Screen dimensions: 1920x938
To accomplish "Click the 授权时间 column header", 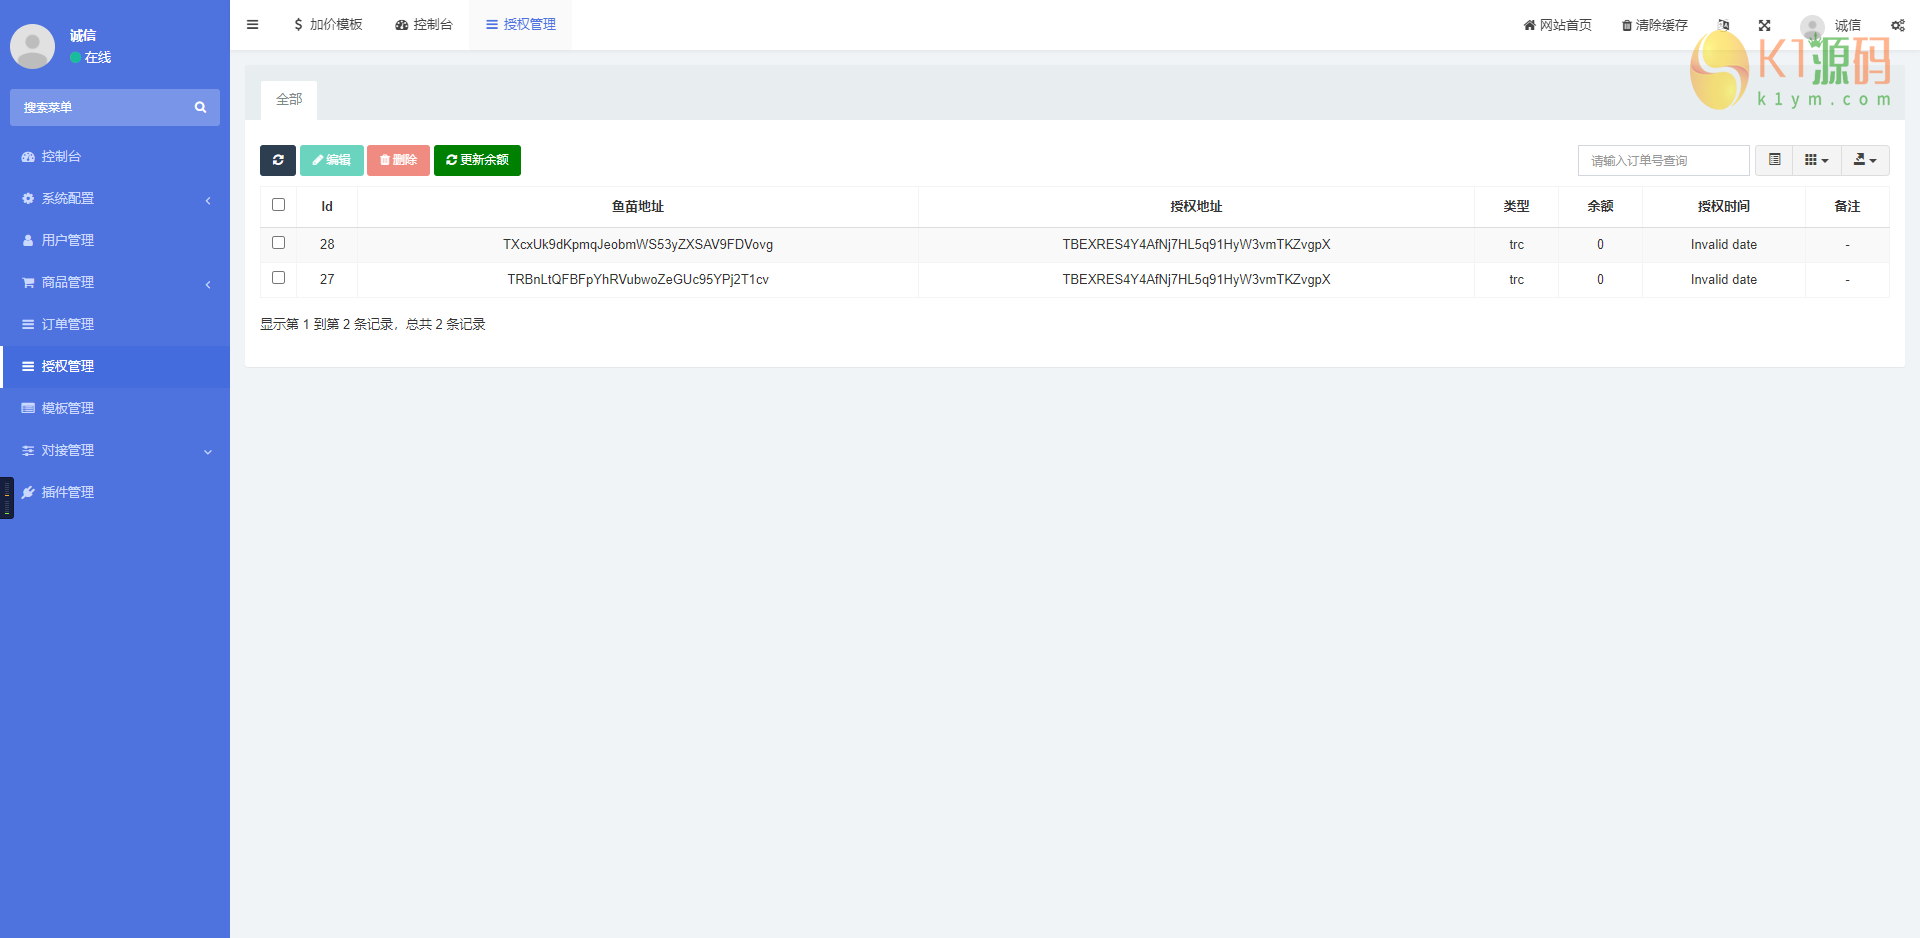I will pyautogui.click(x=1724, y=207).
